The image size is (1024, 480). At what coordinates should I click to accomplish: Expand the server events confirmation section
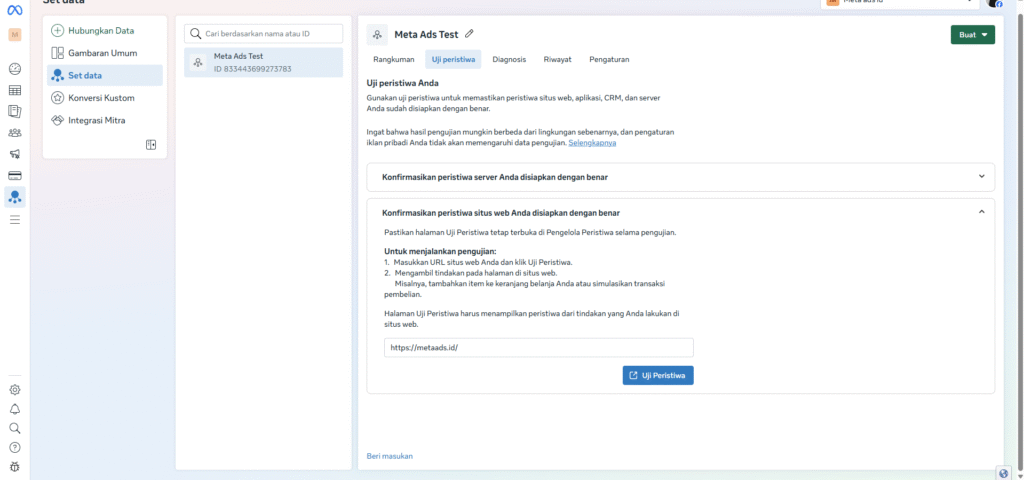pyautogui.click(x=981, y=177)
